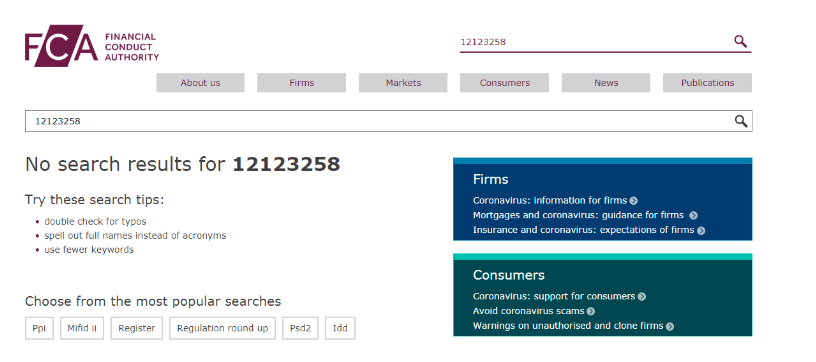Click the 'Firms' panel heading

coord(491,179)
